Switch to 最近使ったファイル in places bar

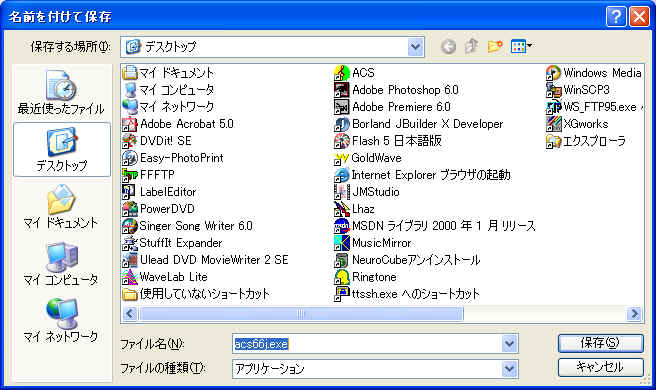coord(61,92)
